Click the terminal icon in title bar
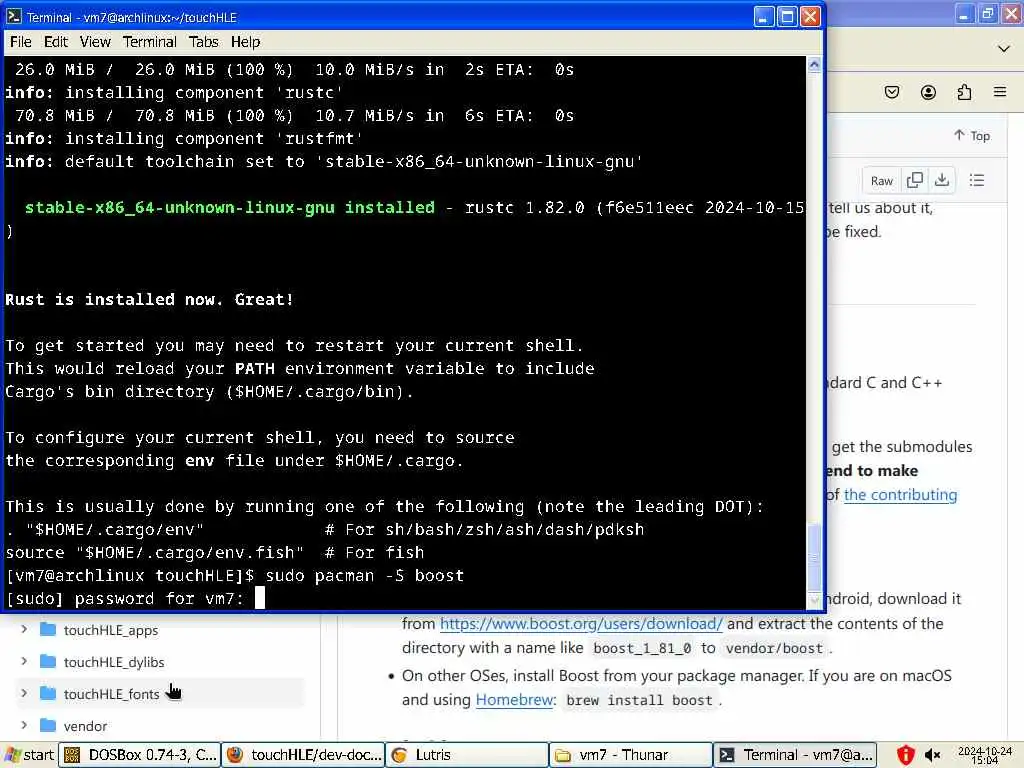This screenshot has height=768, width=1024. click(14, 16)
